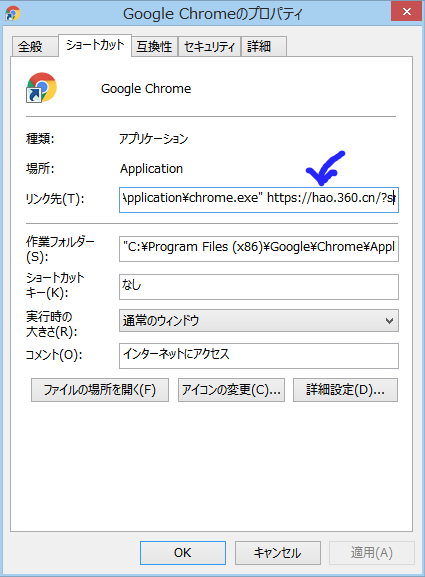Expand the 実行時の大きさ dropdown
The image size is (425, 577).
click(x=259, y=321)
